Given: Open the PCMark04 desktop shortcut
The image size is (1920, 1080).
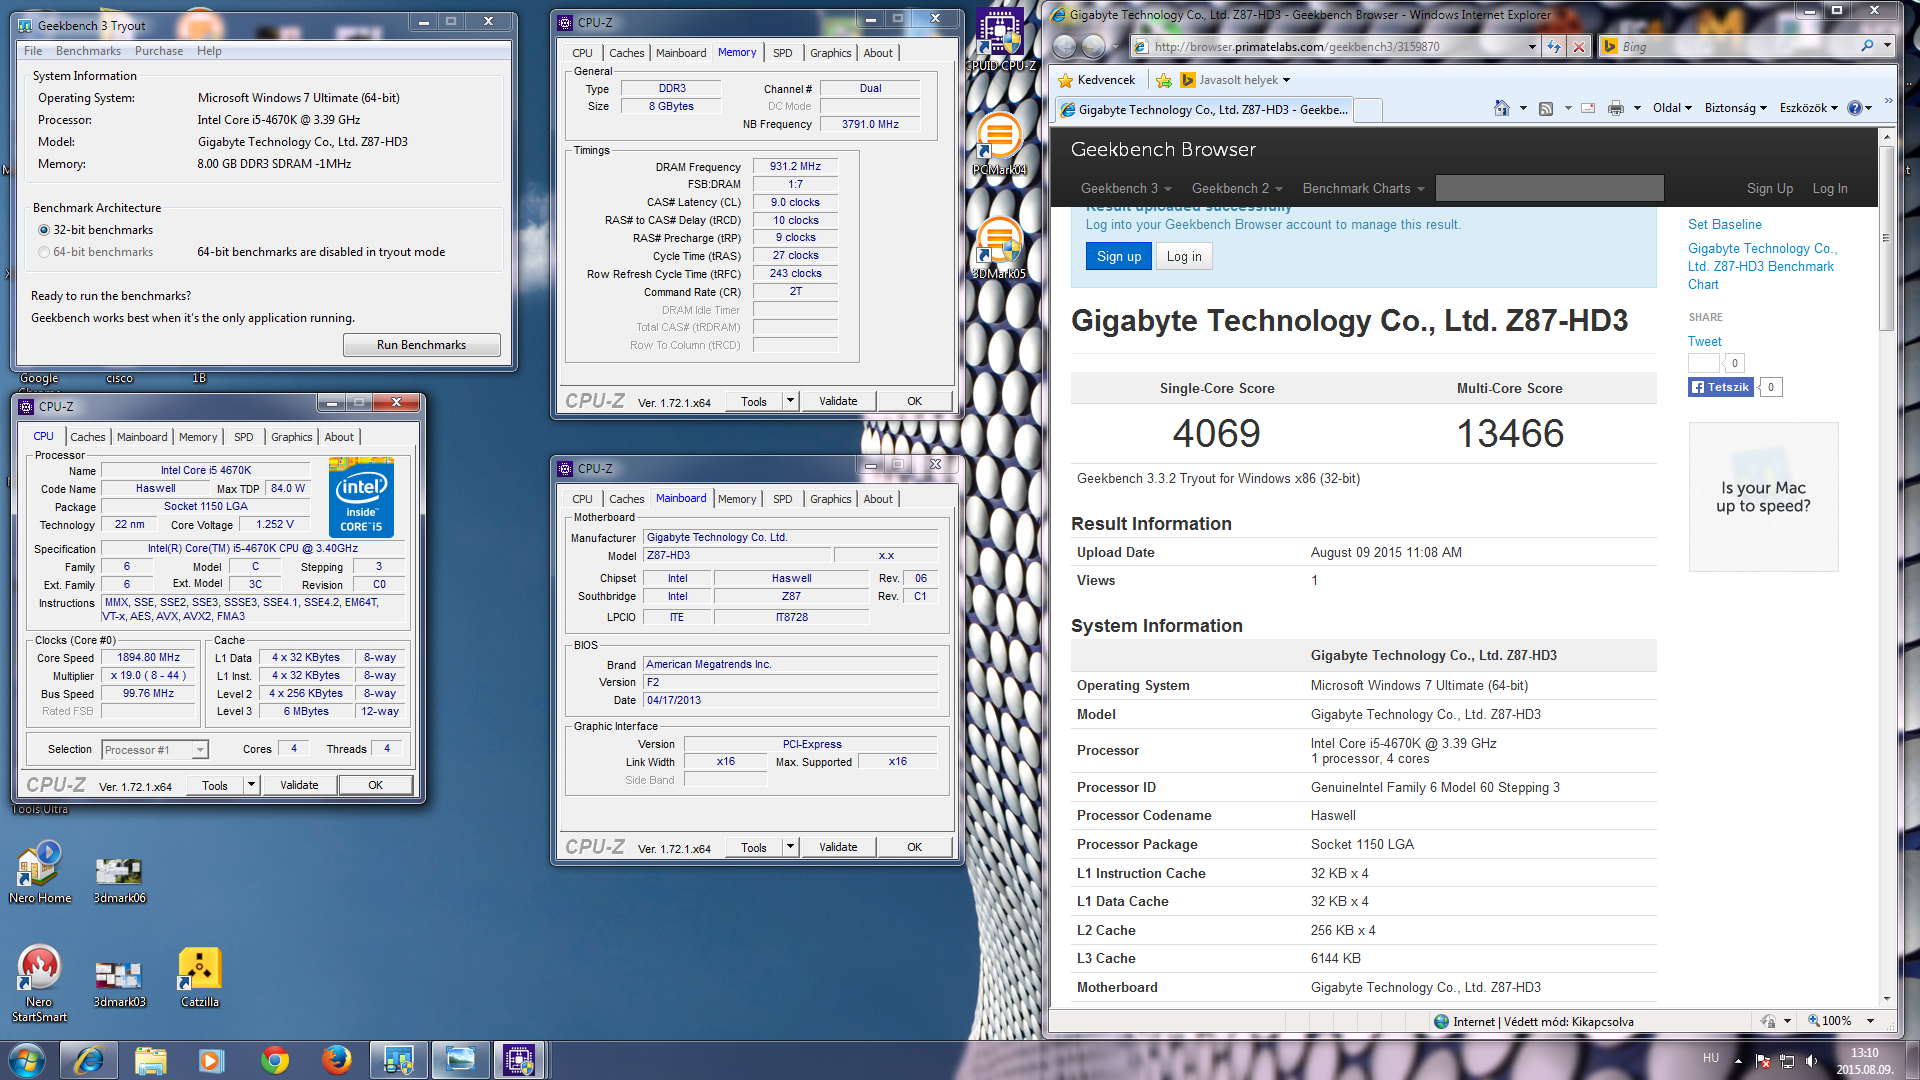Looking at the screenshot, I should tap(999, 143).
